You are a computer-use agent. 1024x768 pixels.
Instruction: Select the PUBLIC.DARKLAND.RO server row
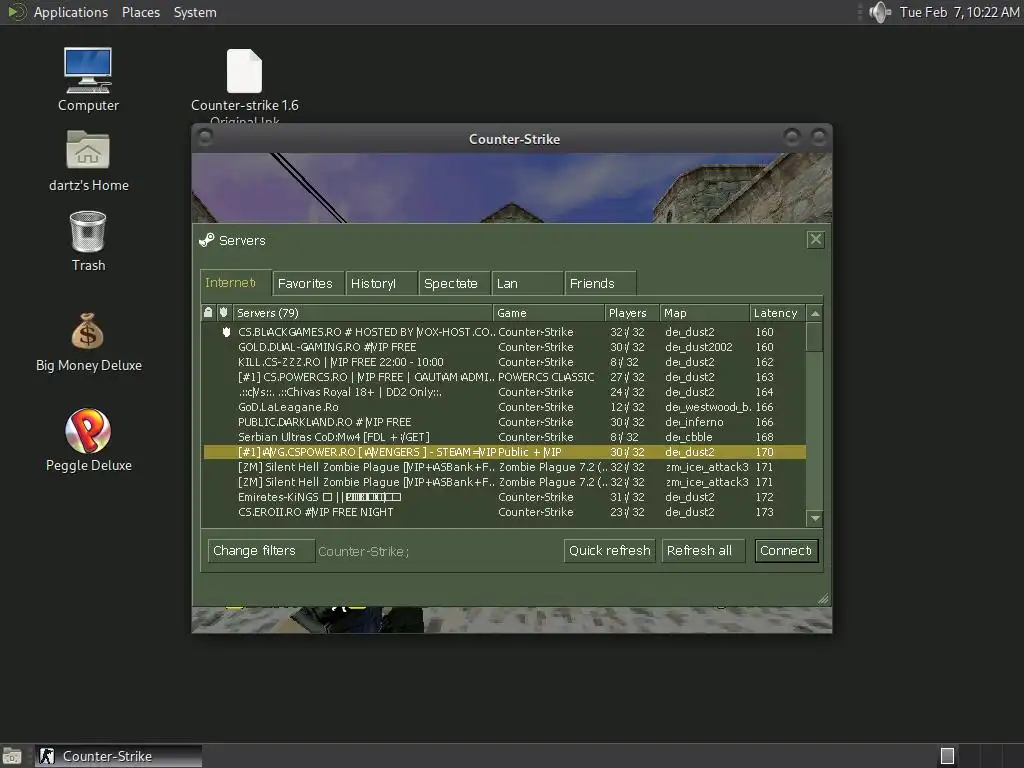pyautogui.click(x=504, y=422)
